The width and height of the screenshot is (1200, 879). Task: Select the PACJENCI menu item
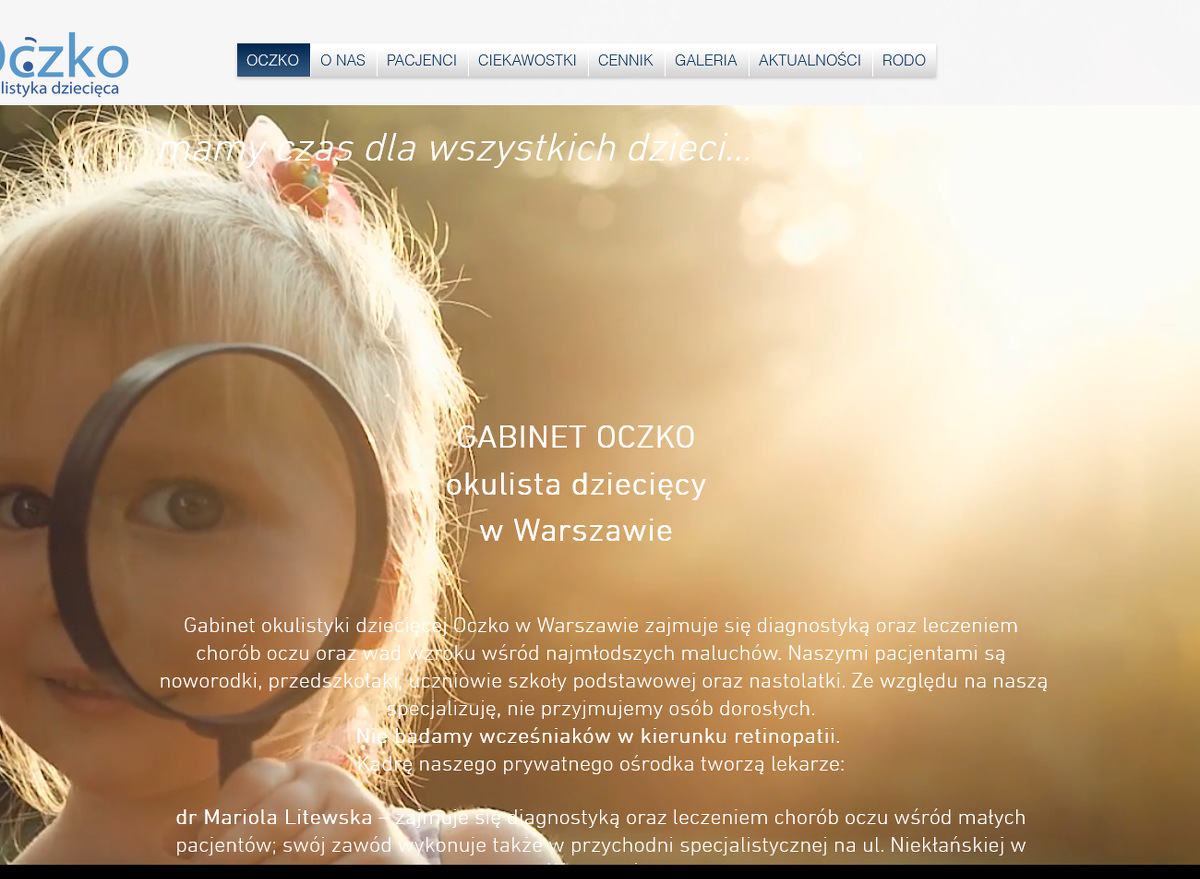point(422,60)
